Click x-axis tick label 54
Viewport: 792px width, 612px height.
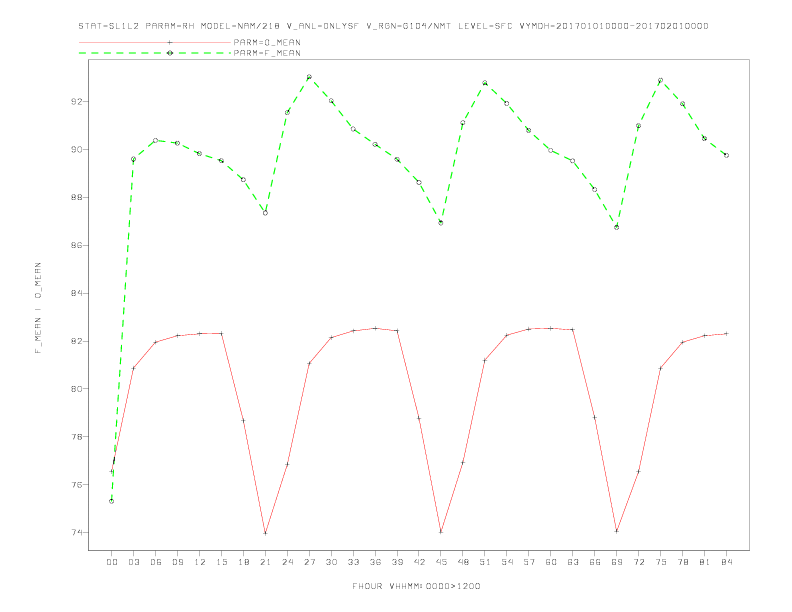507,562
